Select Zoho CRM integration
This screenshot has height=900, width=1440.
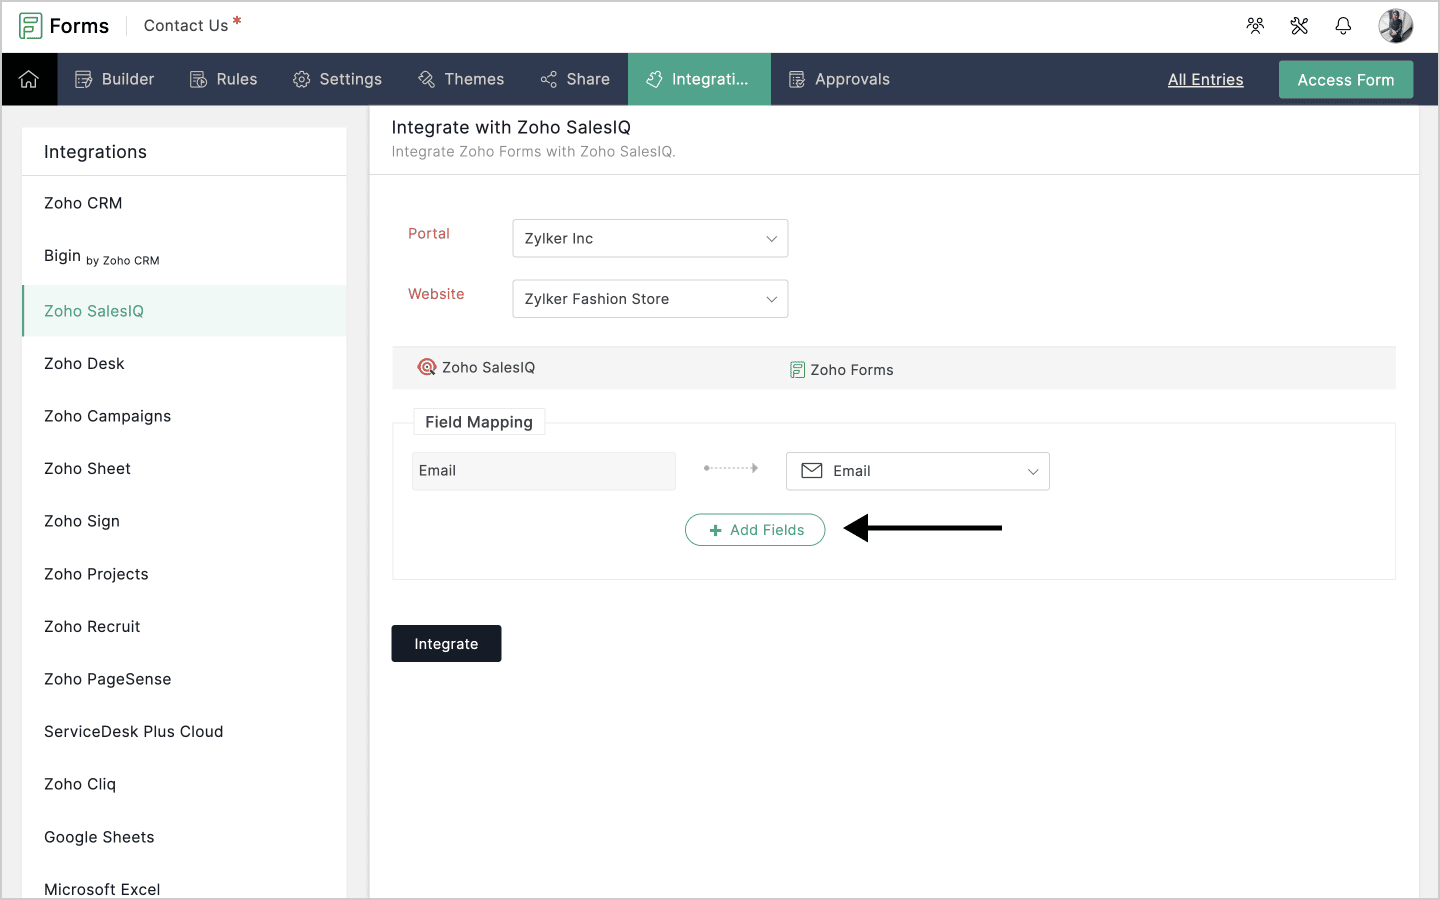point(184,203)
